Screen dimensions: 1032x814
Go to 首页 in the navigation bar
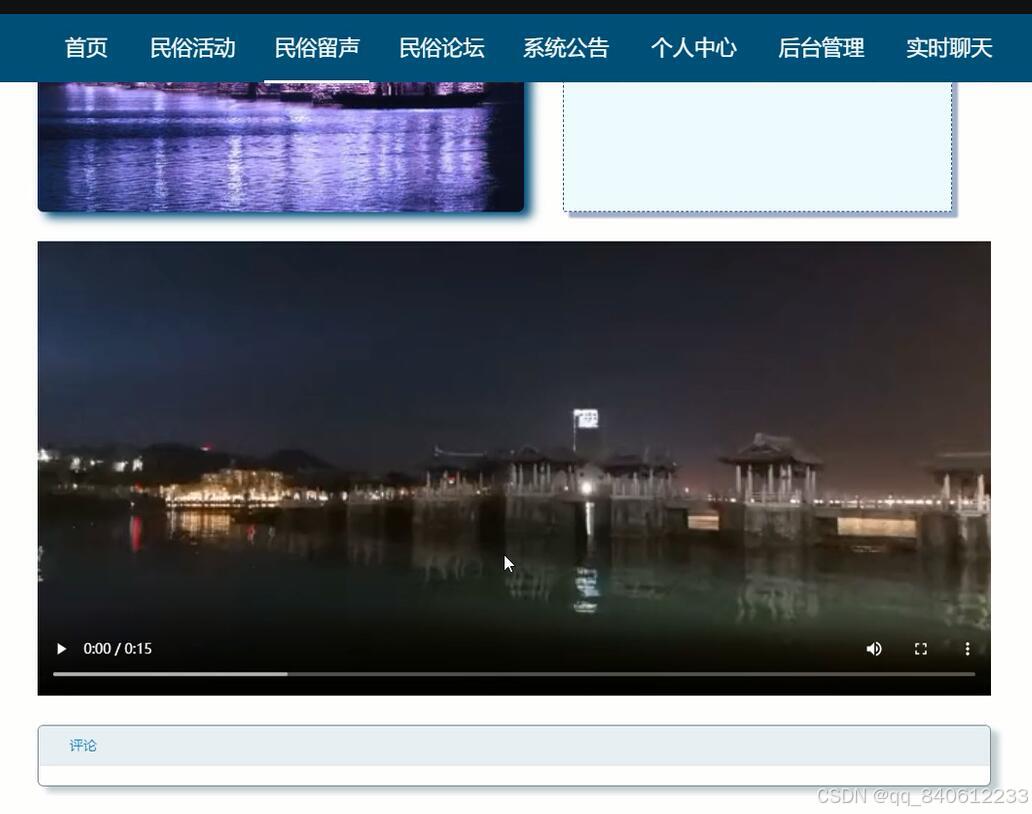(86, 48)
